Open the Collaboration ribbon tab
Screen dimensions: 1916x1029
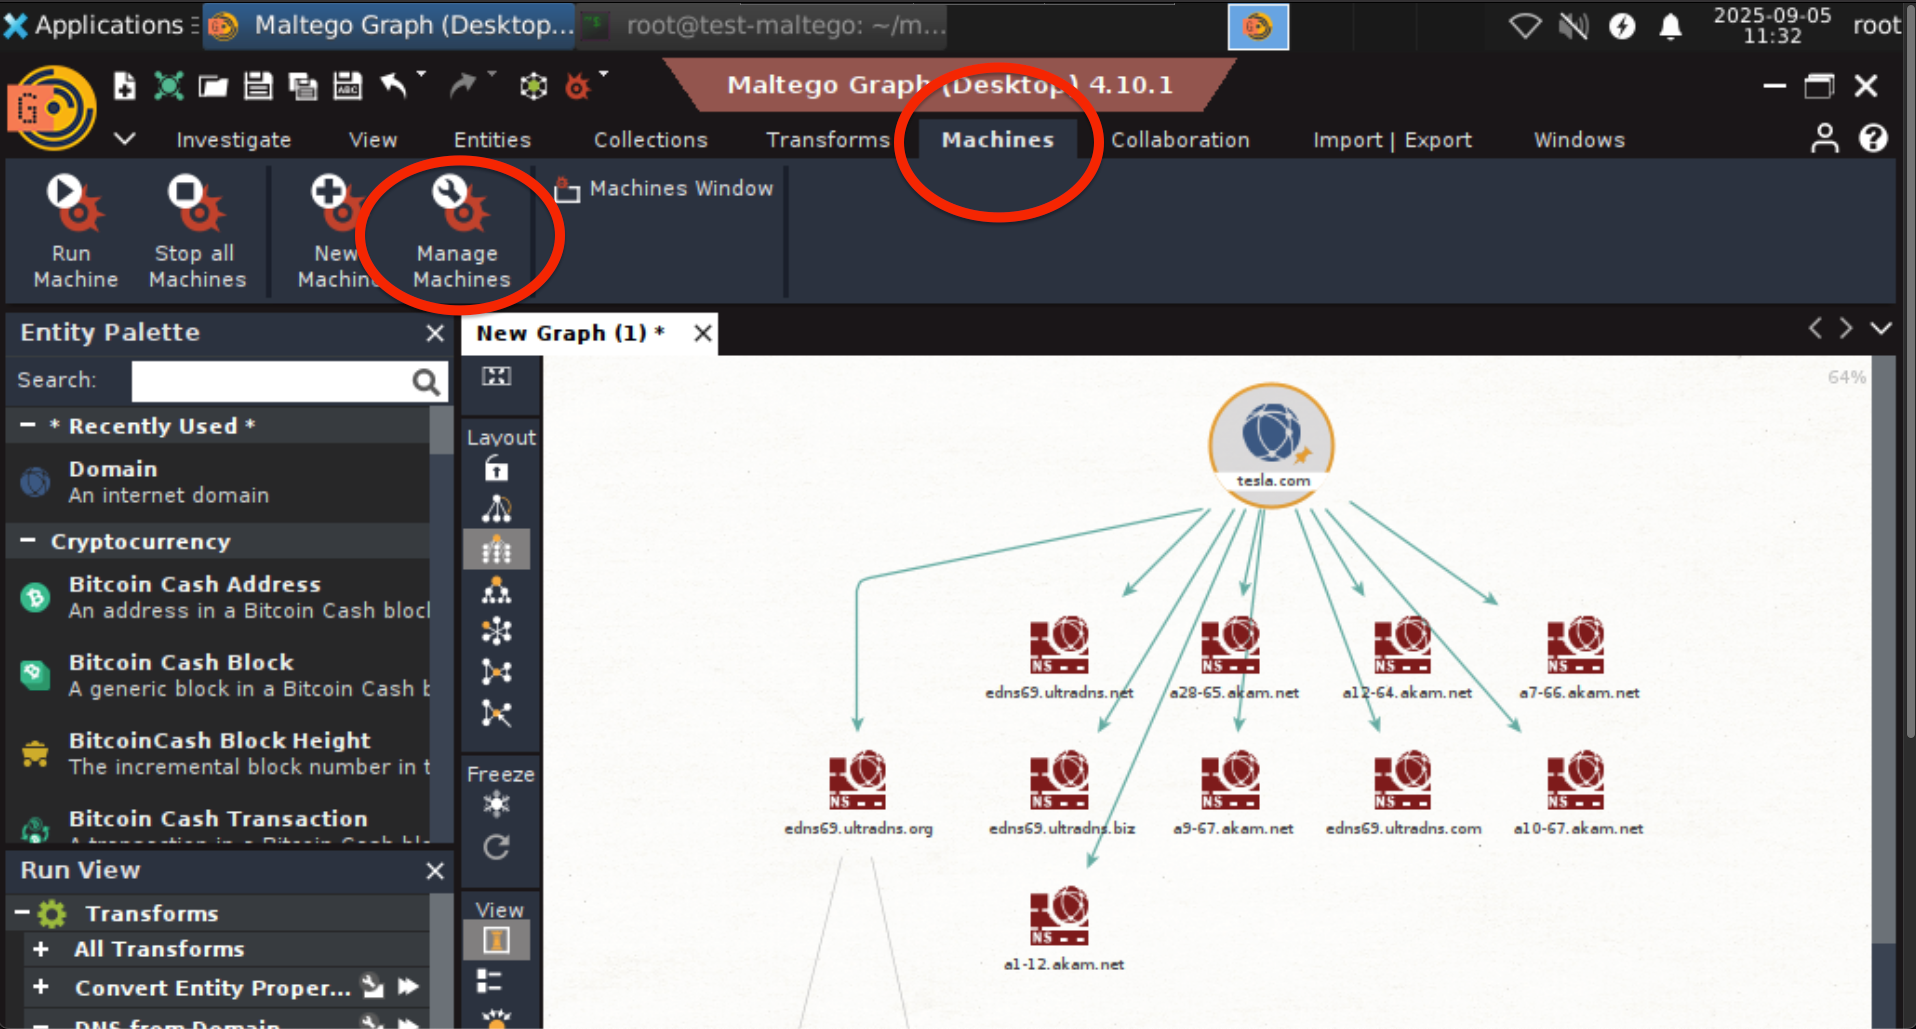(x=1180, y=140)
